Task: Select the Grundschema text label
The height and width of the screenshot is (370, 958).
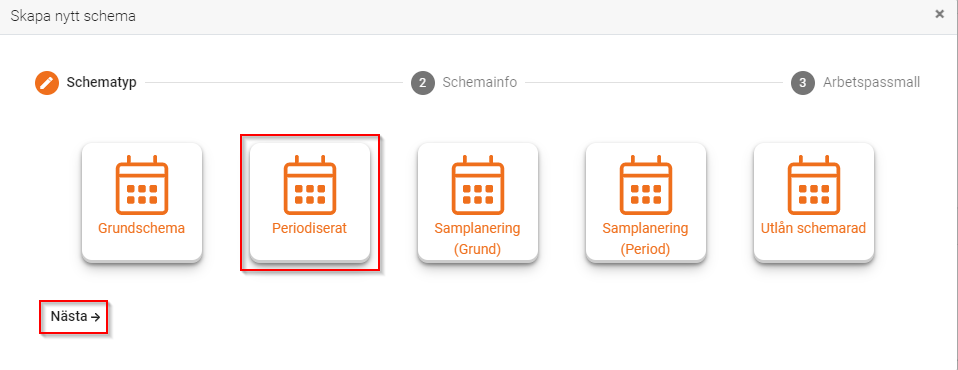Action: [x=142, y=229]
